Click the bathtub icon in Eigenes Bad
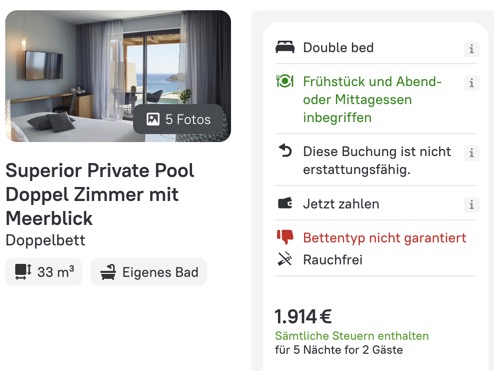 tap(108, 272)
